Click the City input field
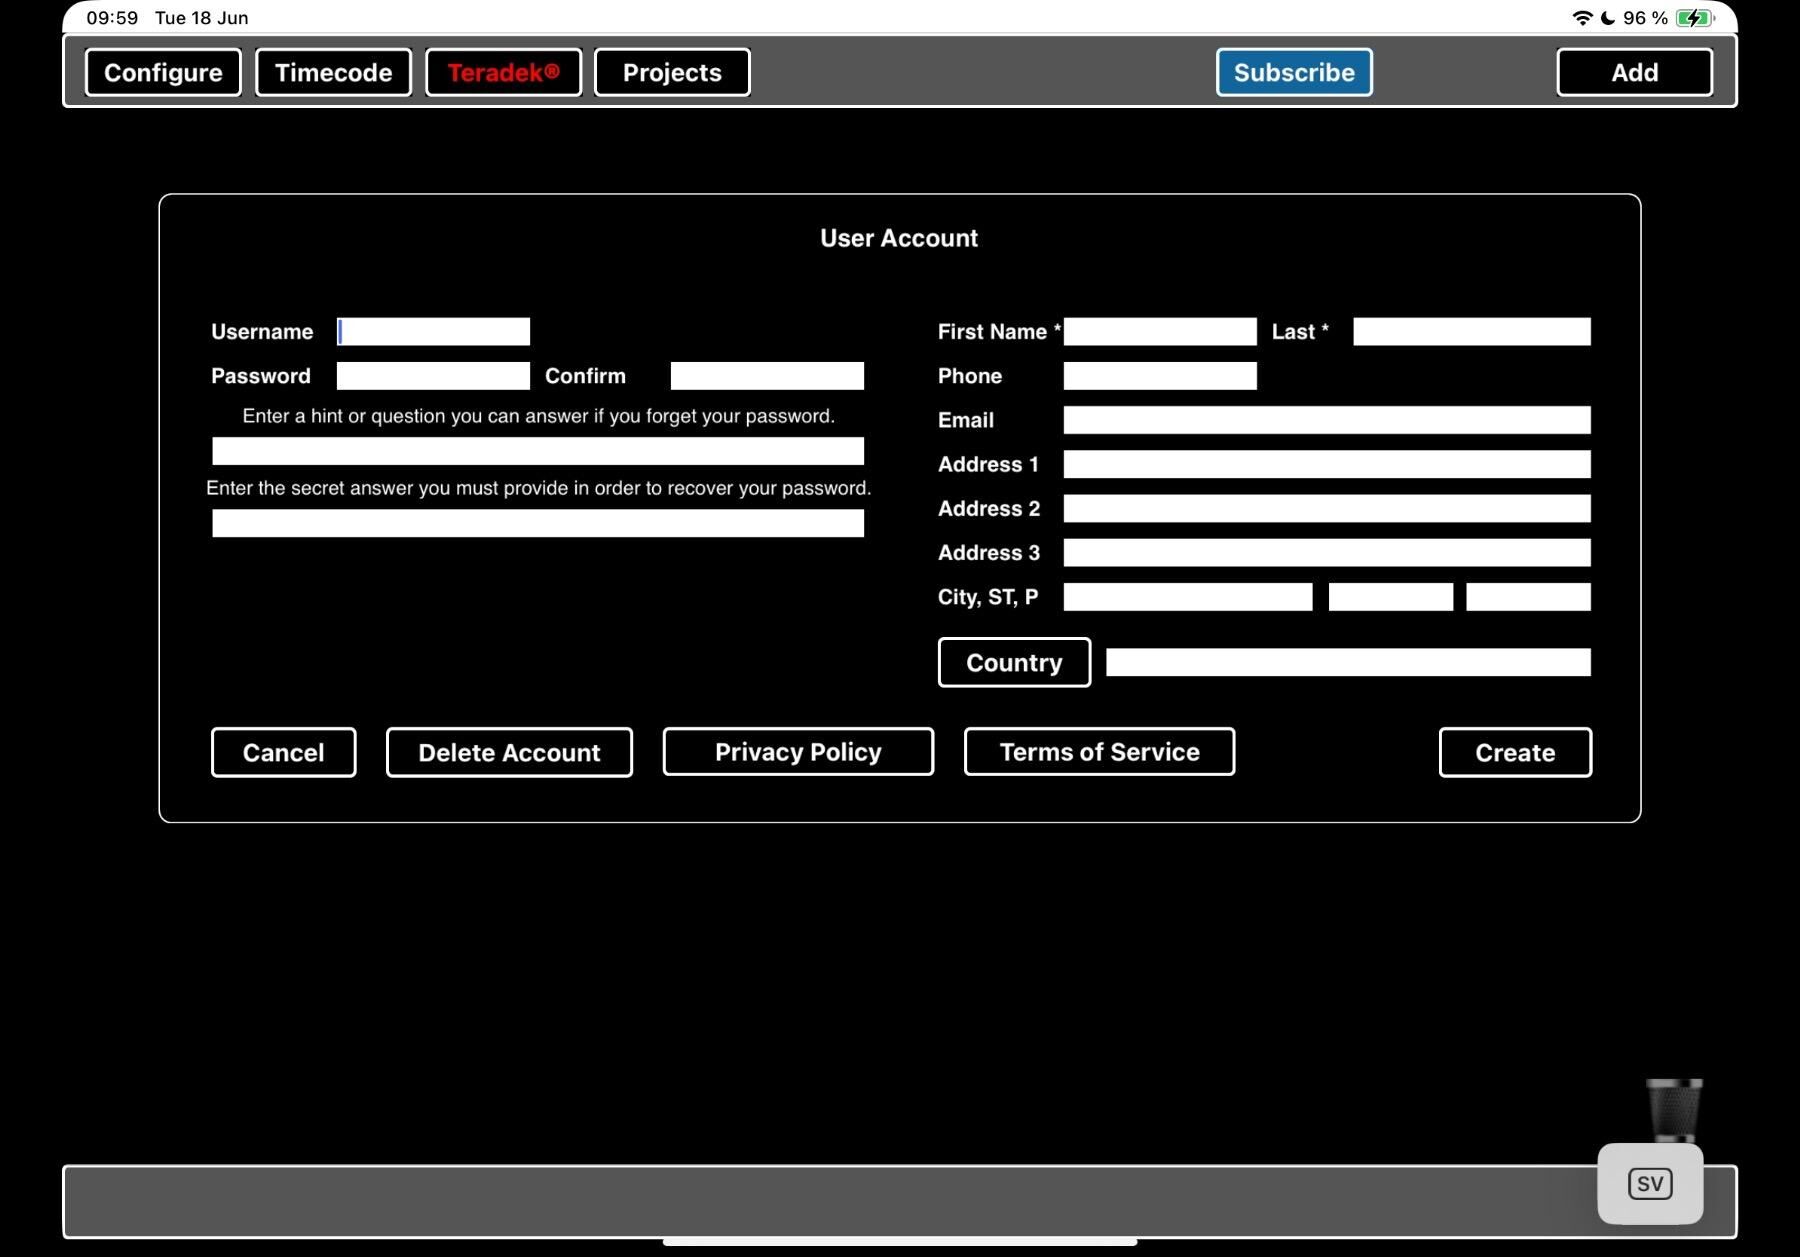Image resolution: width=1800 pixels, height=1257 pixels. (x=1188, y=597)
